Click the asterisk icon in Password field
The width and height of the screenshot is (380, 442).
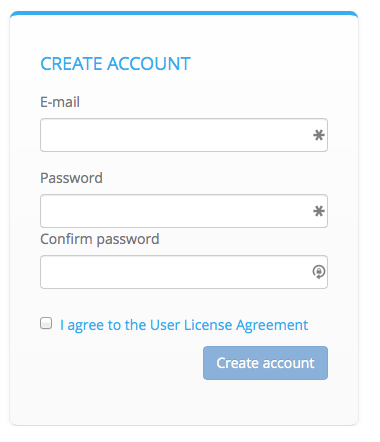pos(319,211)
